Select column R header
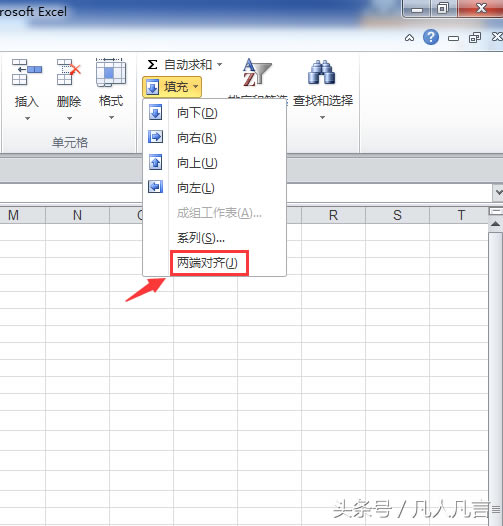 [x=333, y=215]
